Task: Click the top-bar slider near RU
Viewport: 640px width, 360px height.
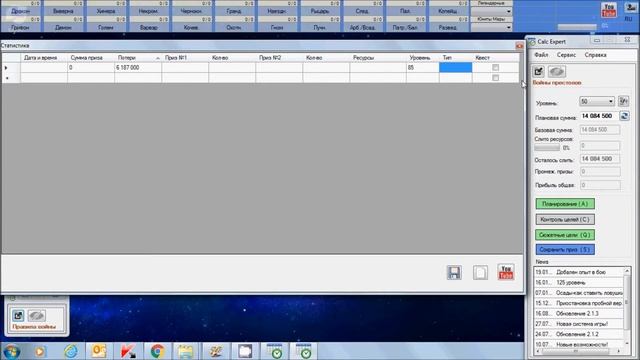Action: click(x=577, y=27)
